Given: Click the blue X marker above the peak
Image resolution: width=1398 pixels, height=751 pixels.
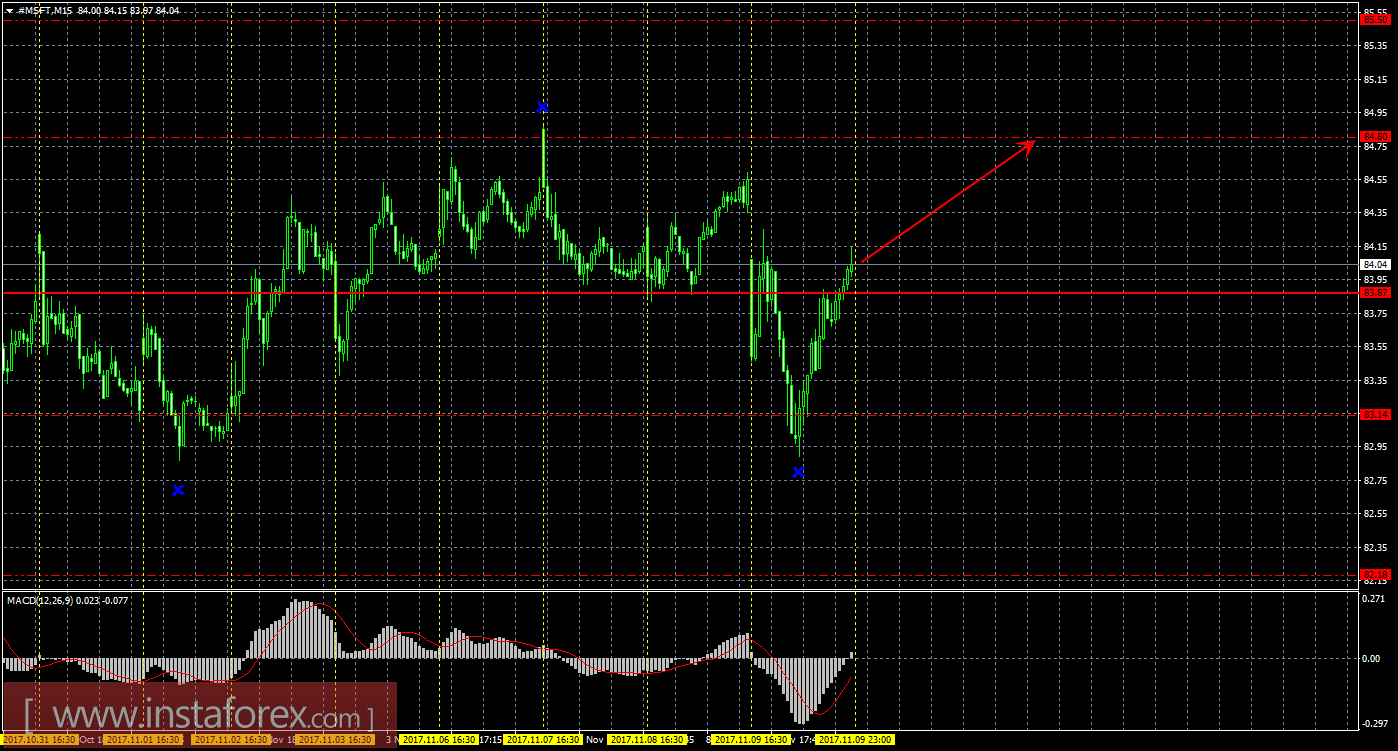Looking at the screenshot, I should click(542, 106).
